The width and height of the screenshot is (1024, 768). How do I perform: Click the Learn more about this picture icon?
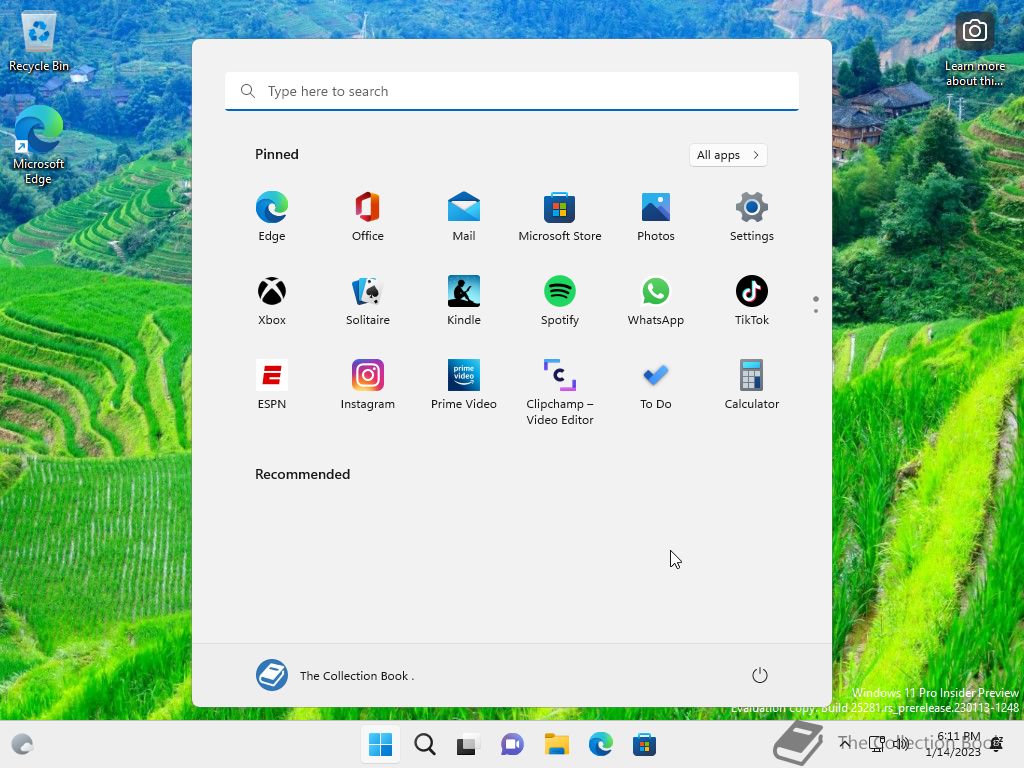(974, 50)
